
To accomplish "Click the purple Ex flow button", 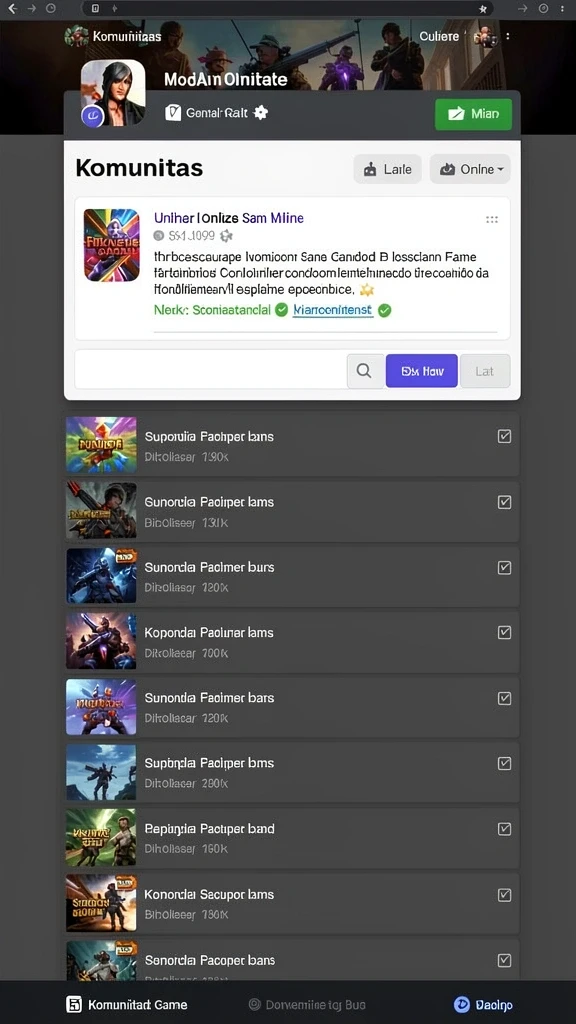I will tap(422, 371).
